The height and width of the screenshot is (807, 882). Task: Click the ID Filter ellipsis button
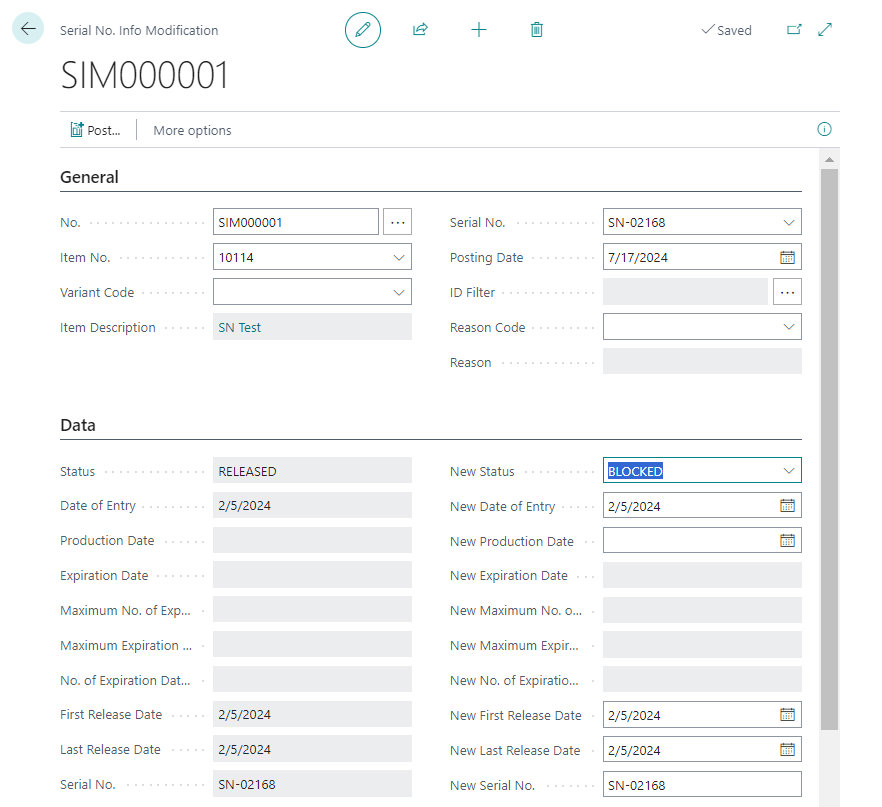[787, 292]
